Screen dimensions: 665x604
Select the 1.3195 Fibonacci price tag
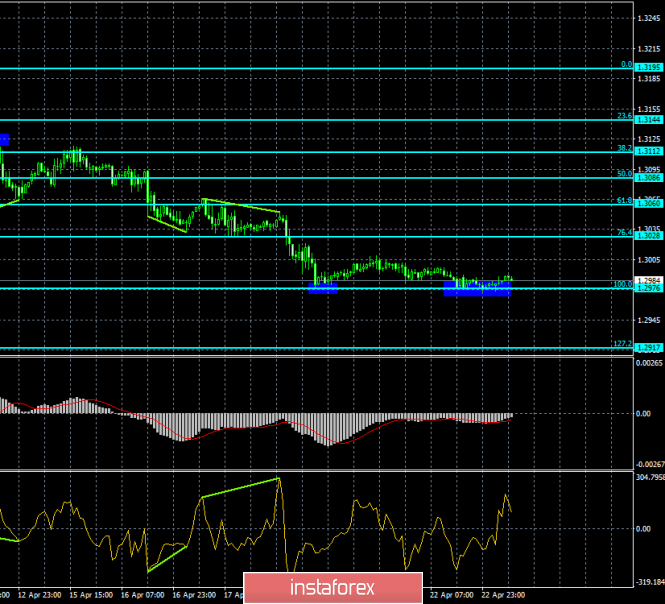coord(650,68)
